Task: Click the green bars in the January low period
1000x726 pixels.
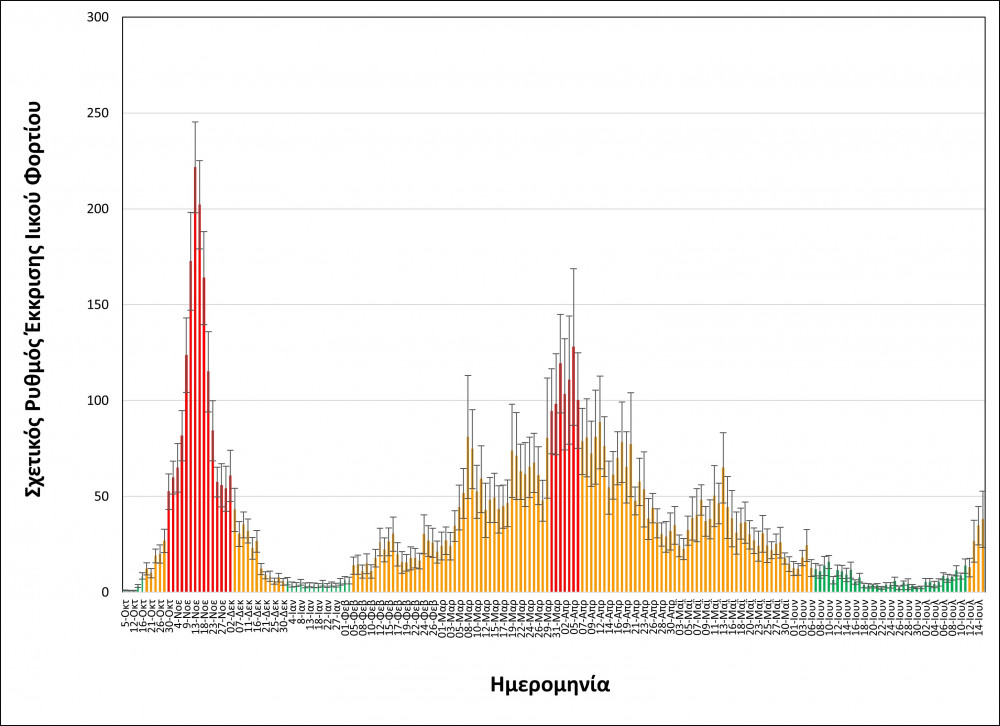Action: pos(312,587)
